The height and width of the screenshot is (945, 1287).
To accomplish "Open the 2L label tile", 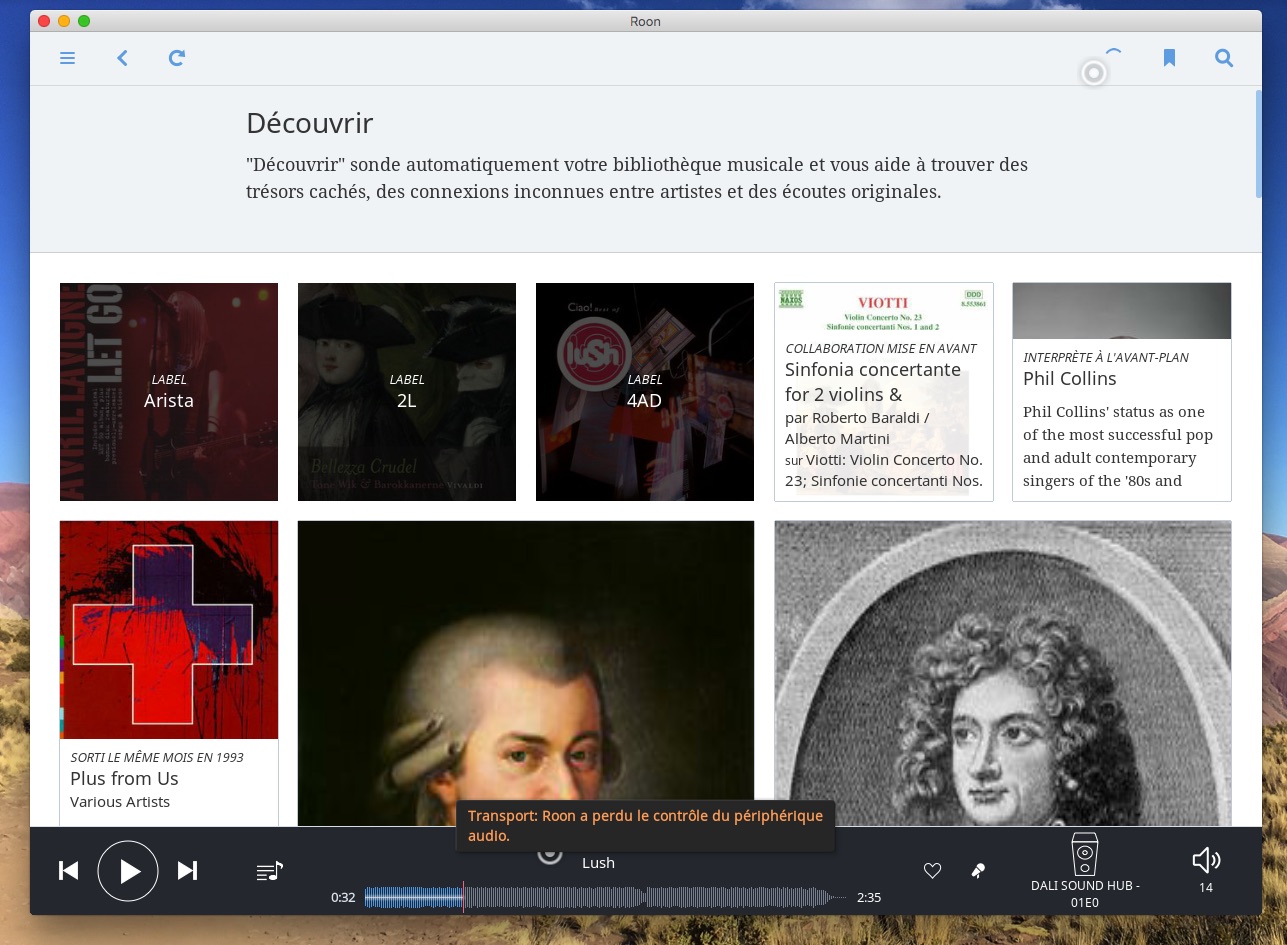I will (407, 392).
